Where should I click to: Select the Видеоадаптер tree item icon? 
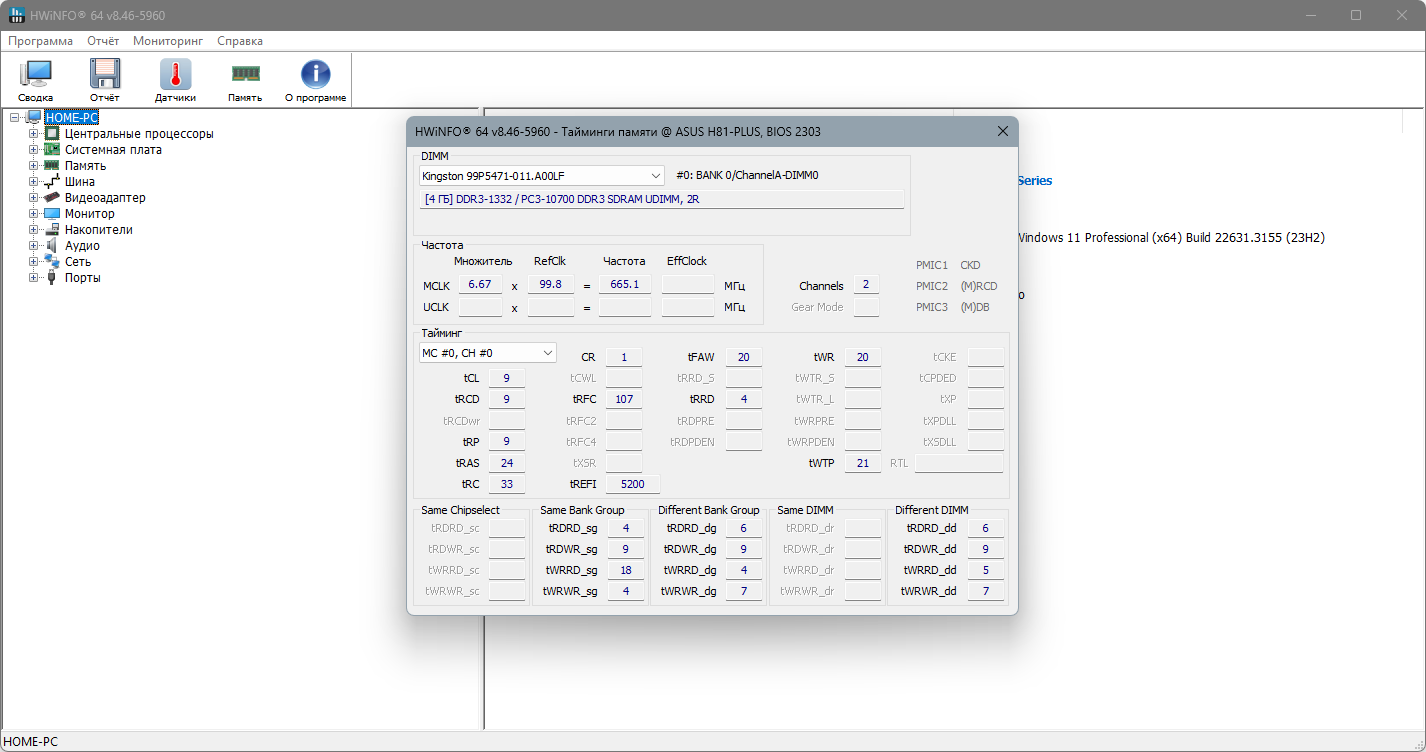click(52, 198)
